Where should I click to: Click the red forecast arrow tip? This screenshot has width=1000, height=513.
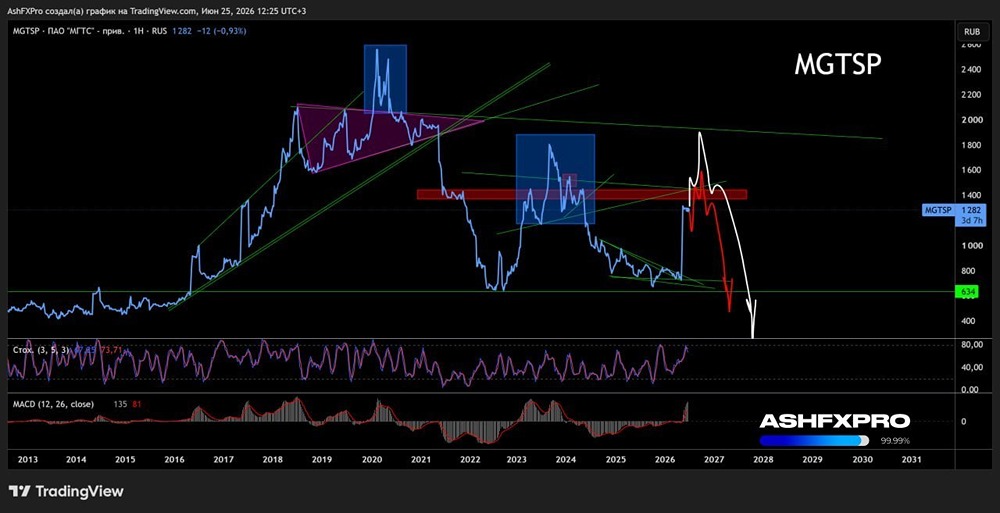click(x=730, y=307)
